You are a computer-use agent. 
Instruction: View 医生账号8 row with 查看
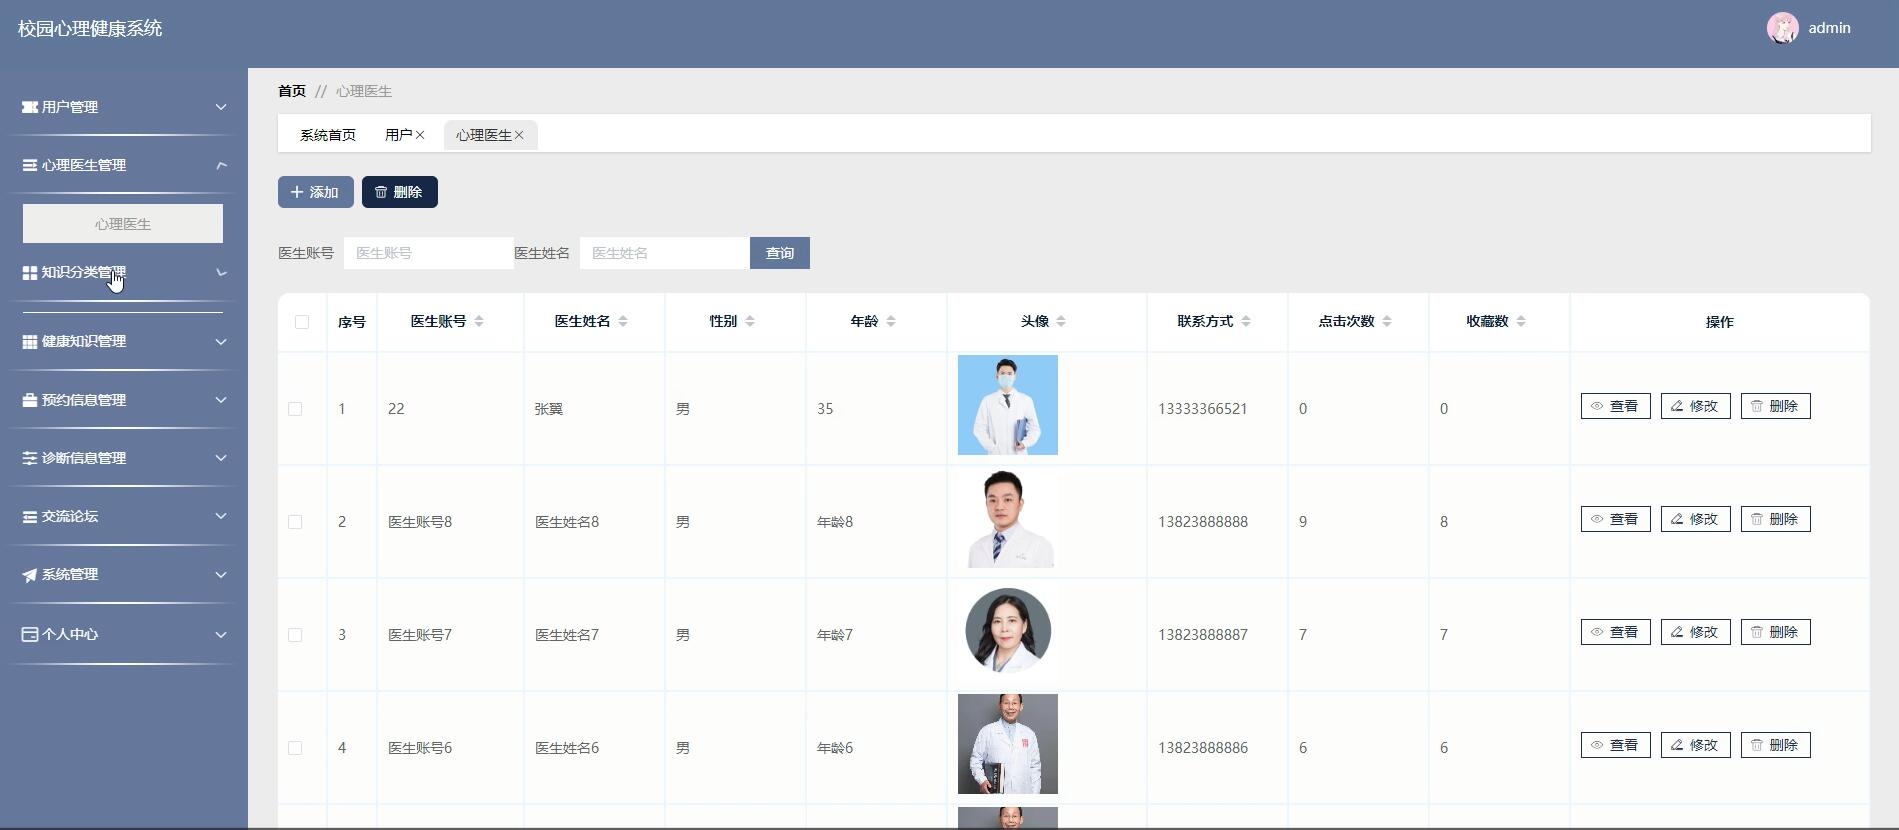click(x=1616, y=519)
